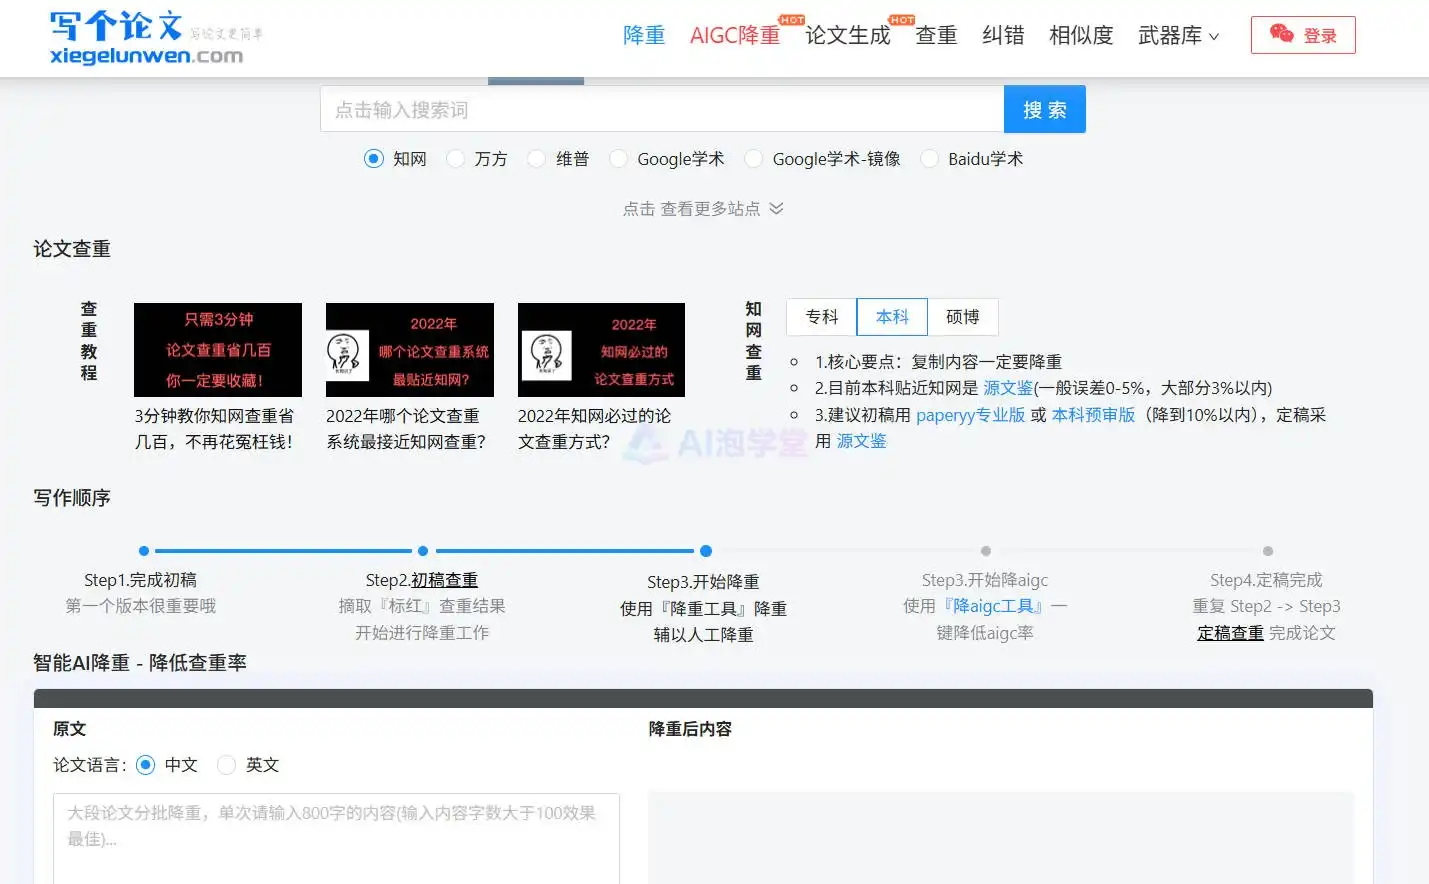Click the Step1 timeline dot
Viewport: 1429px width, 884px height.
click(x=144, y=551)
